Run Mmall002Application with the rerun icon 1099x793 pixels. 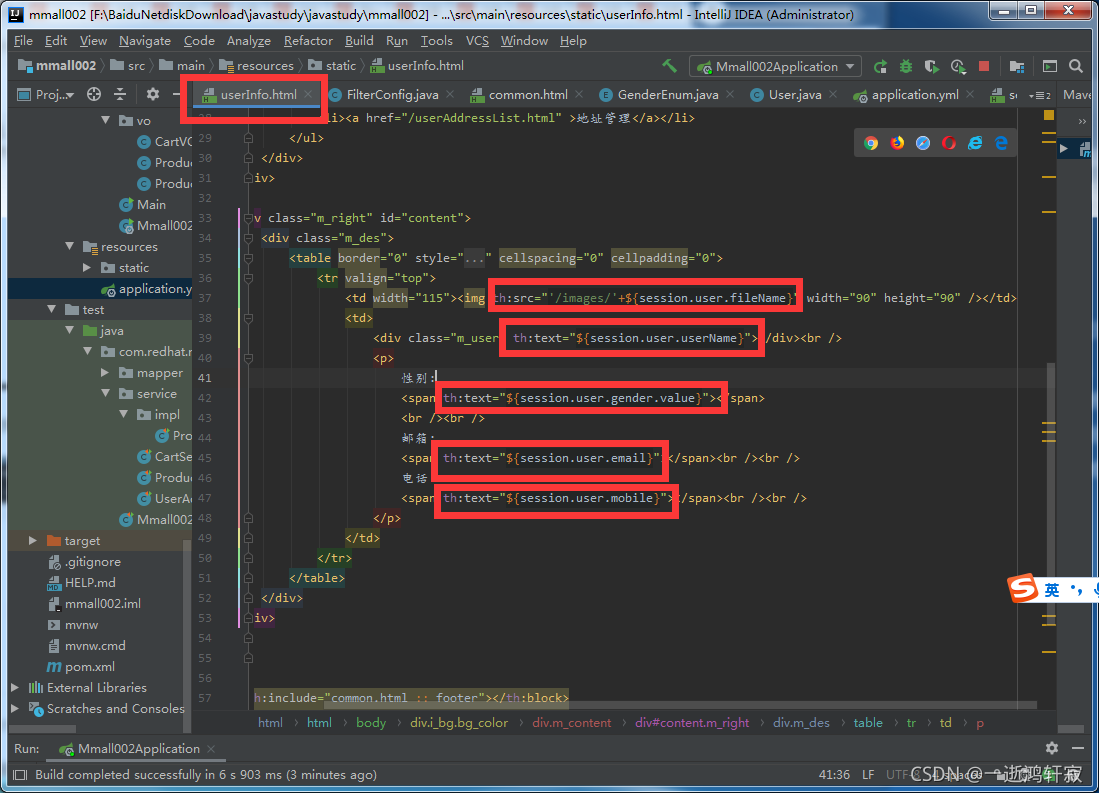[880, 67]
